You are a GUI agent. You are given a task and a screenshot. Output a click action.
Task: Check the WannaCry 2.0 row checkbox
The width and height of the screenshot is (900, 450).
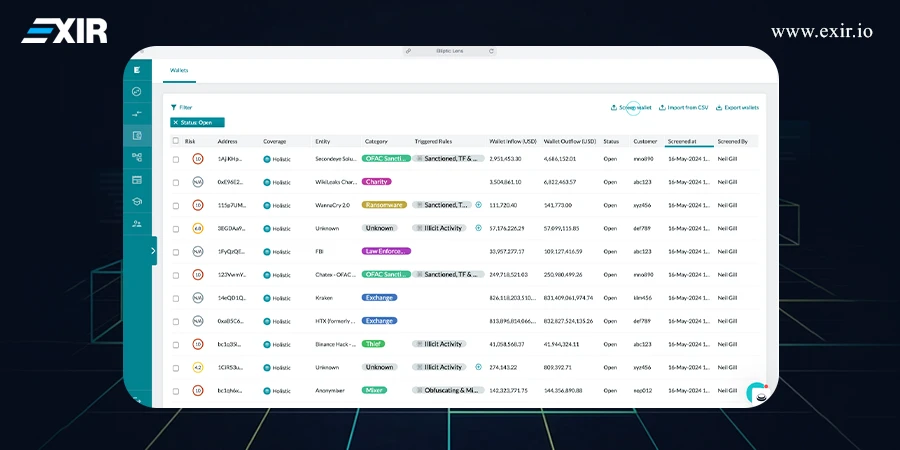point(176,205)
